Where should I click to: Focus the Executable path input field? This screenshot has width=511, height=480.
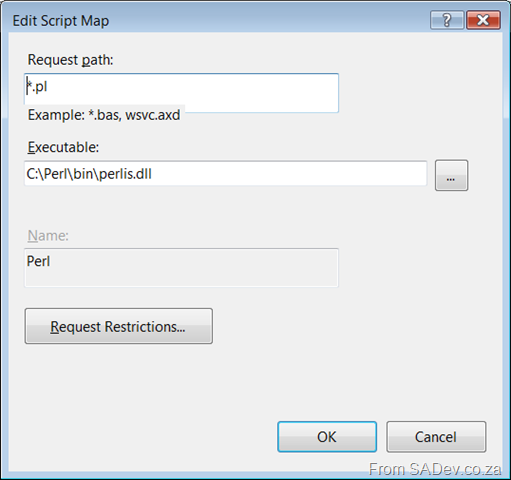(226, 173)
